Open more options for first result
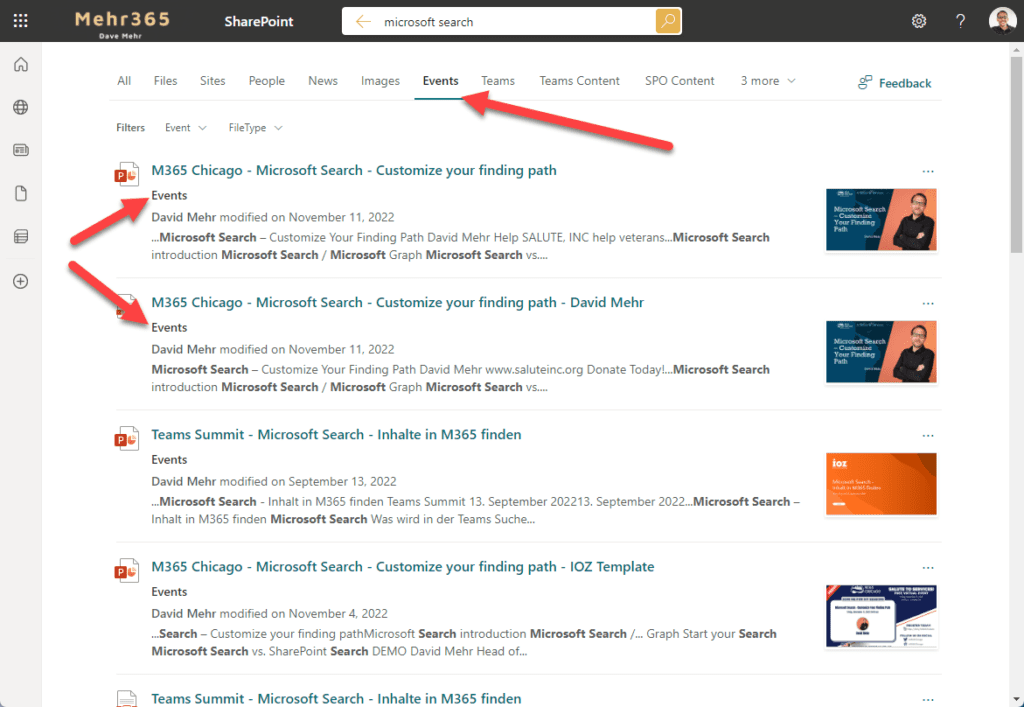1024x707 pixels. coord(928,172)
